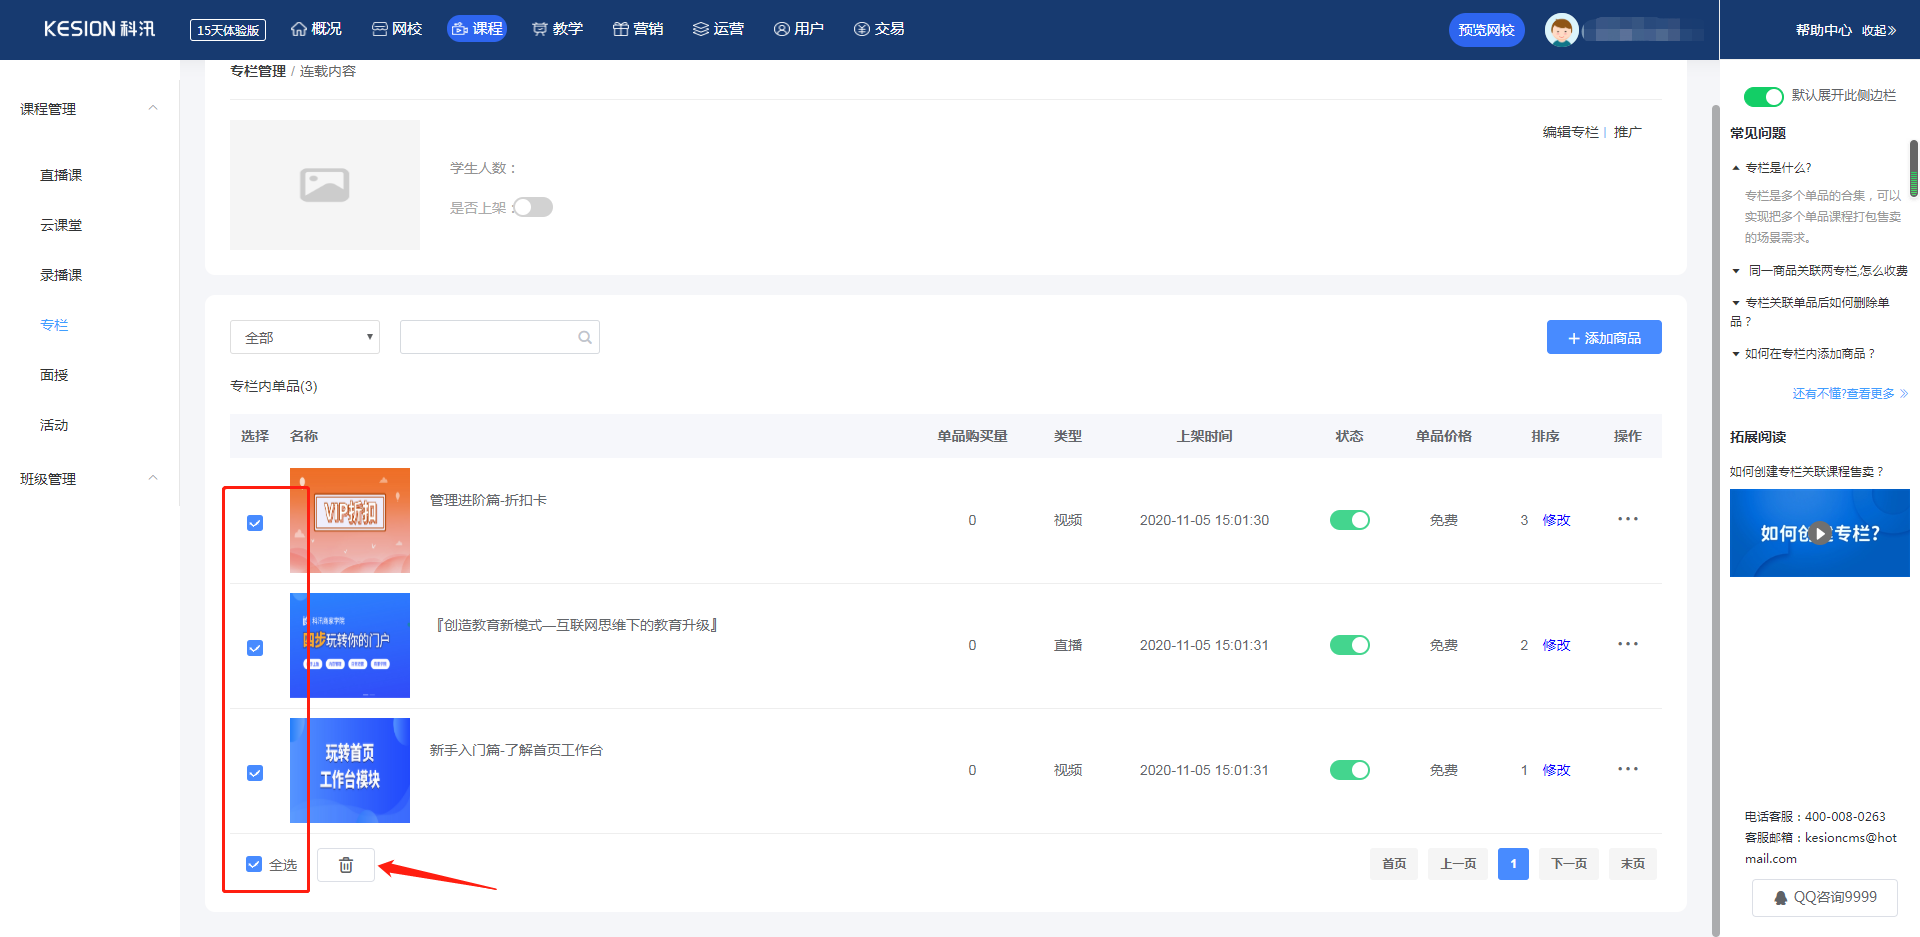
Task: Open the 全部 filter dropdown
Action: click(x=305, y=337)
